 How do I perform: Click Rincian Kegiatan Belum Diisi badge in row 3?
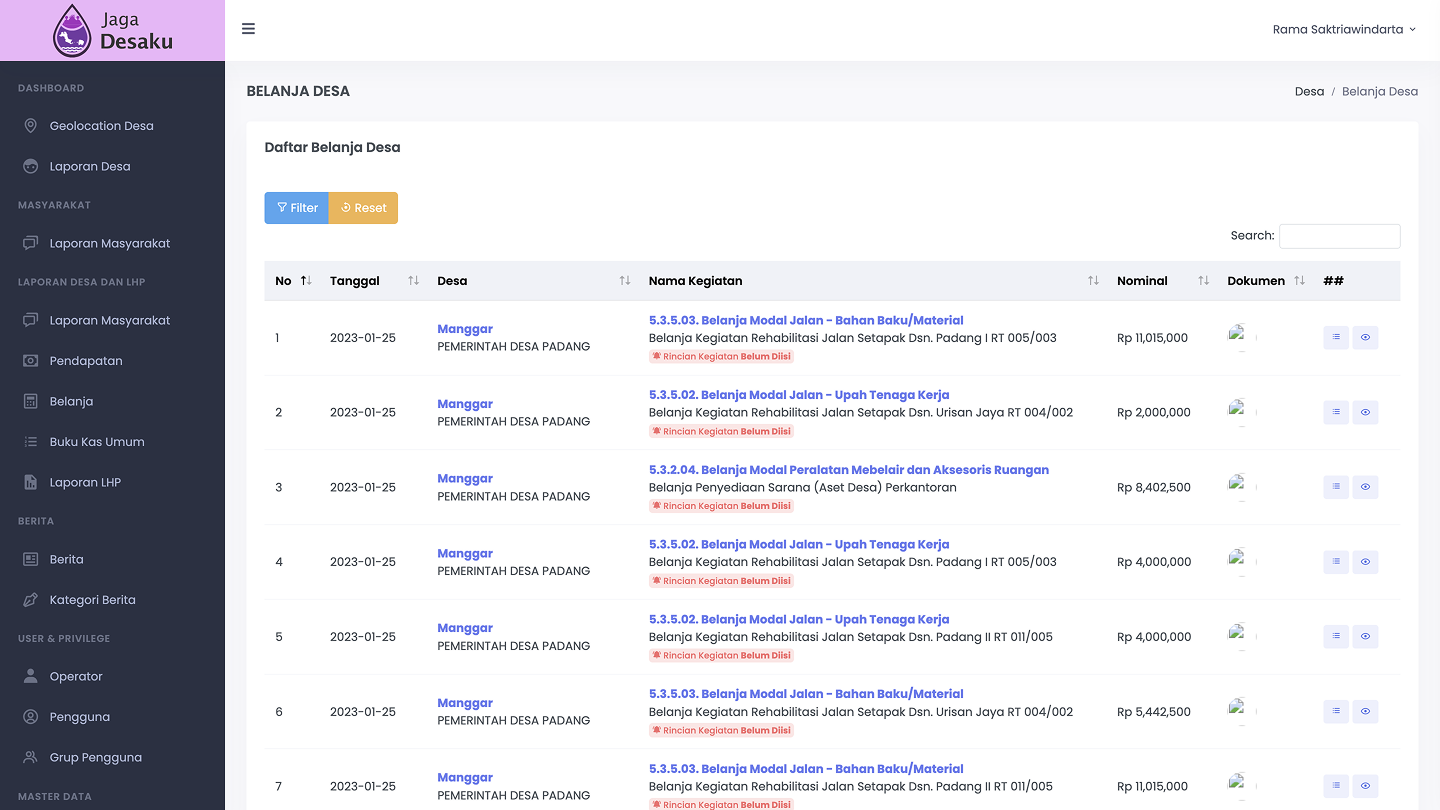pyautogui.click(x=721, y=506)
